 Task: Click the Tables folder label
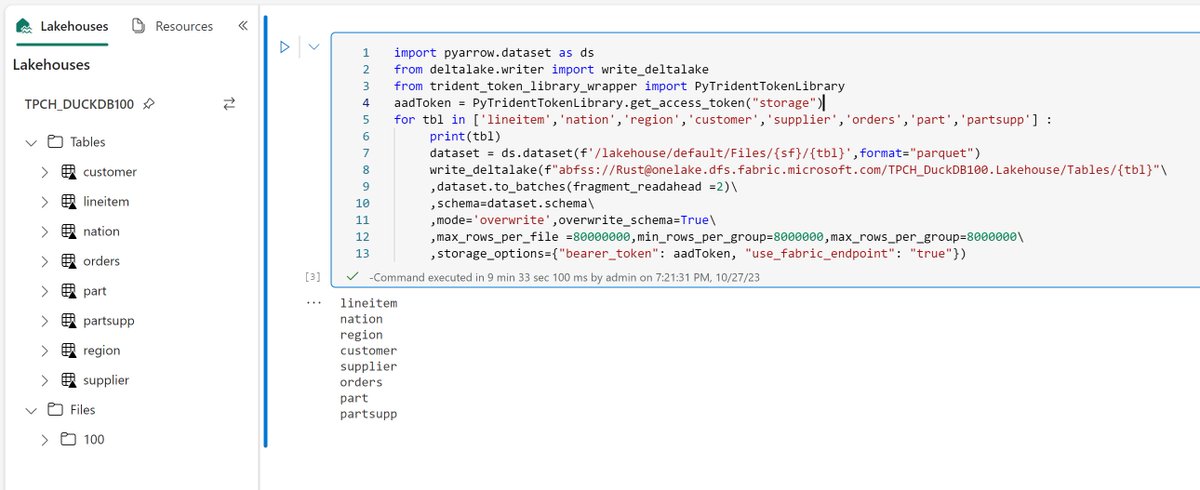[x=88, y=142]
